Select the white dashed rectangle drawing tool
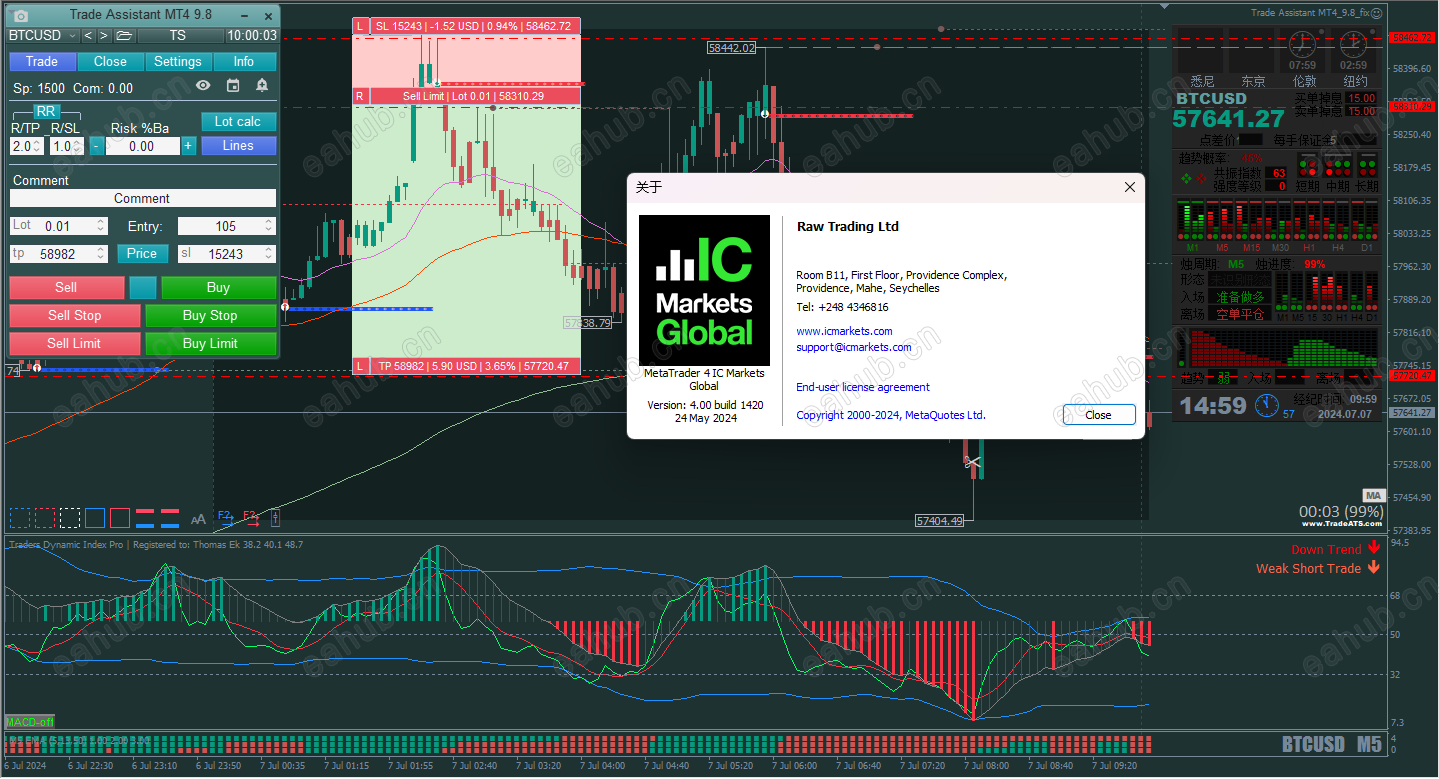Viewport: 1439px width, 779px height. click(x=70, y=518)
